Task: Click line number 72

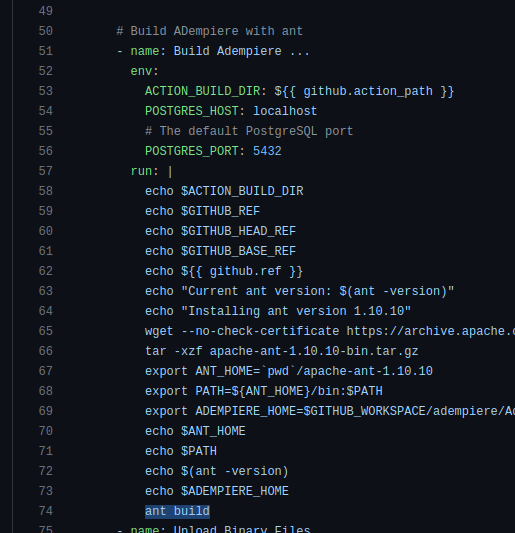Action: (46, 471)
